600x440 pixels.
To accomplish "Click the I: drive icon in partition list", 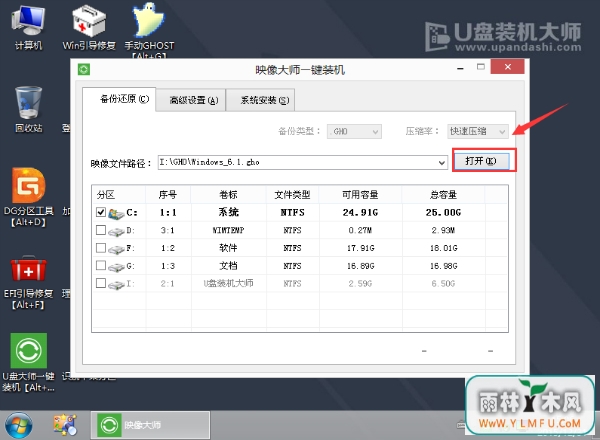I will 116,284.
